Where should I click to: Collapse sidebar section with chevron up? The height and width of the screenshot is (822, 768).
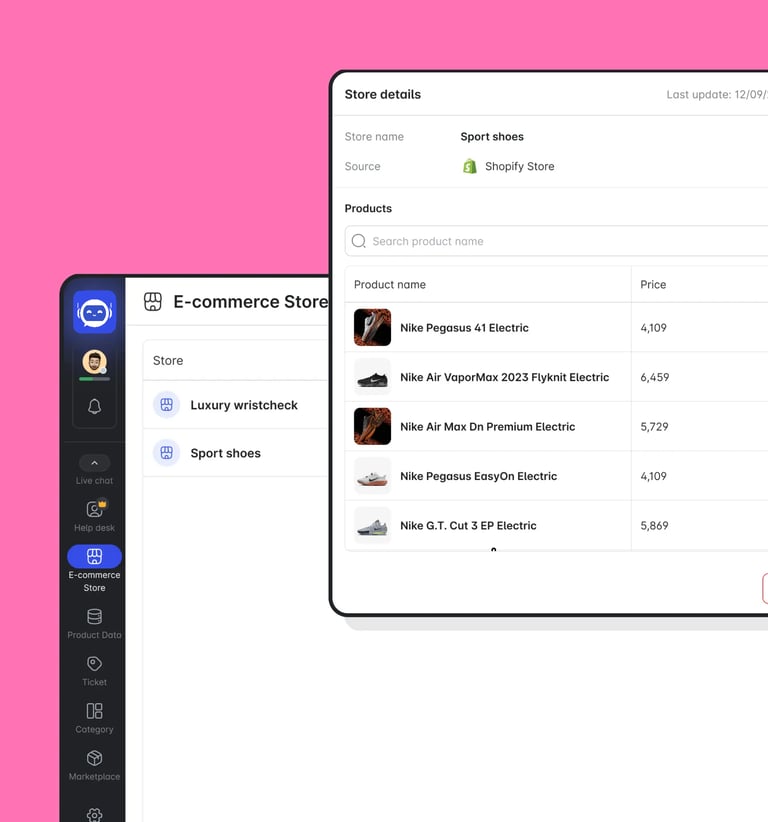click(94, 463)
